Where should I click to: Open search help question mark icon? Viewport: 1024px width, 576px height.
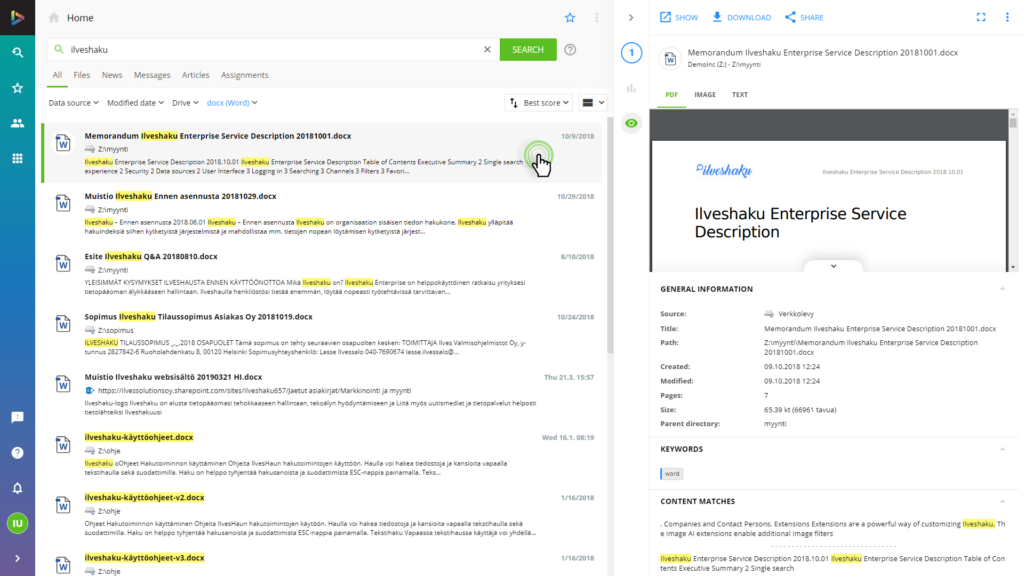[570, 50]
